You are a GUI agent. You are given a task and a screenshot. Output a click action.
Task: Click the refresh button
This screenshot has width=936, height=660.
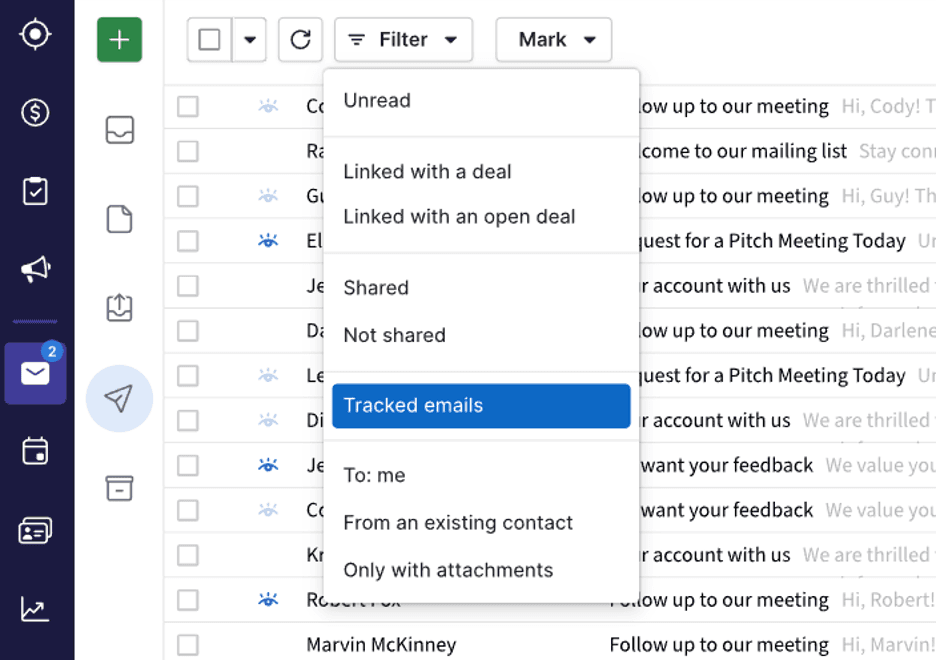300,40
